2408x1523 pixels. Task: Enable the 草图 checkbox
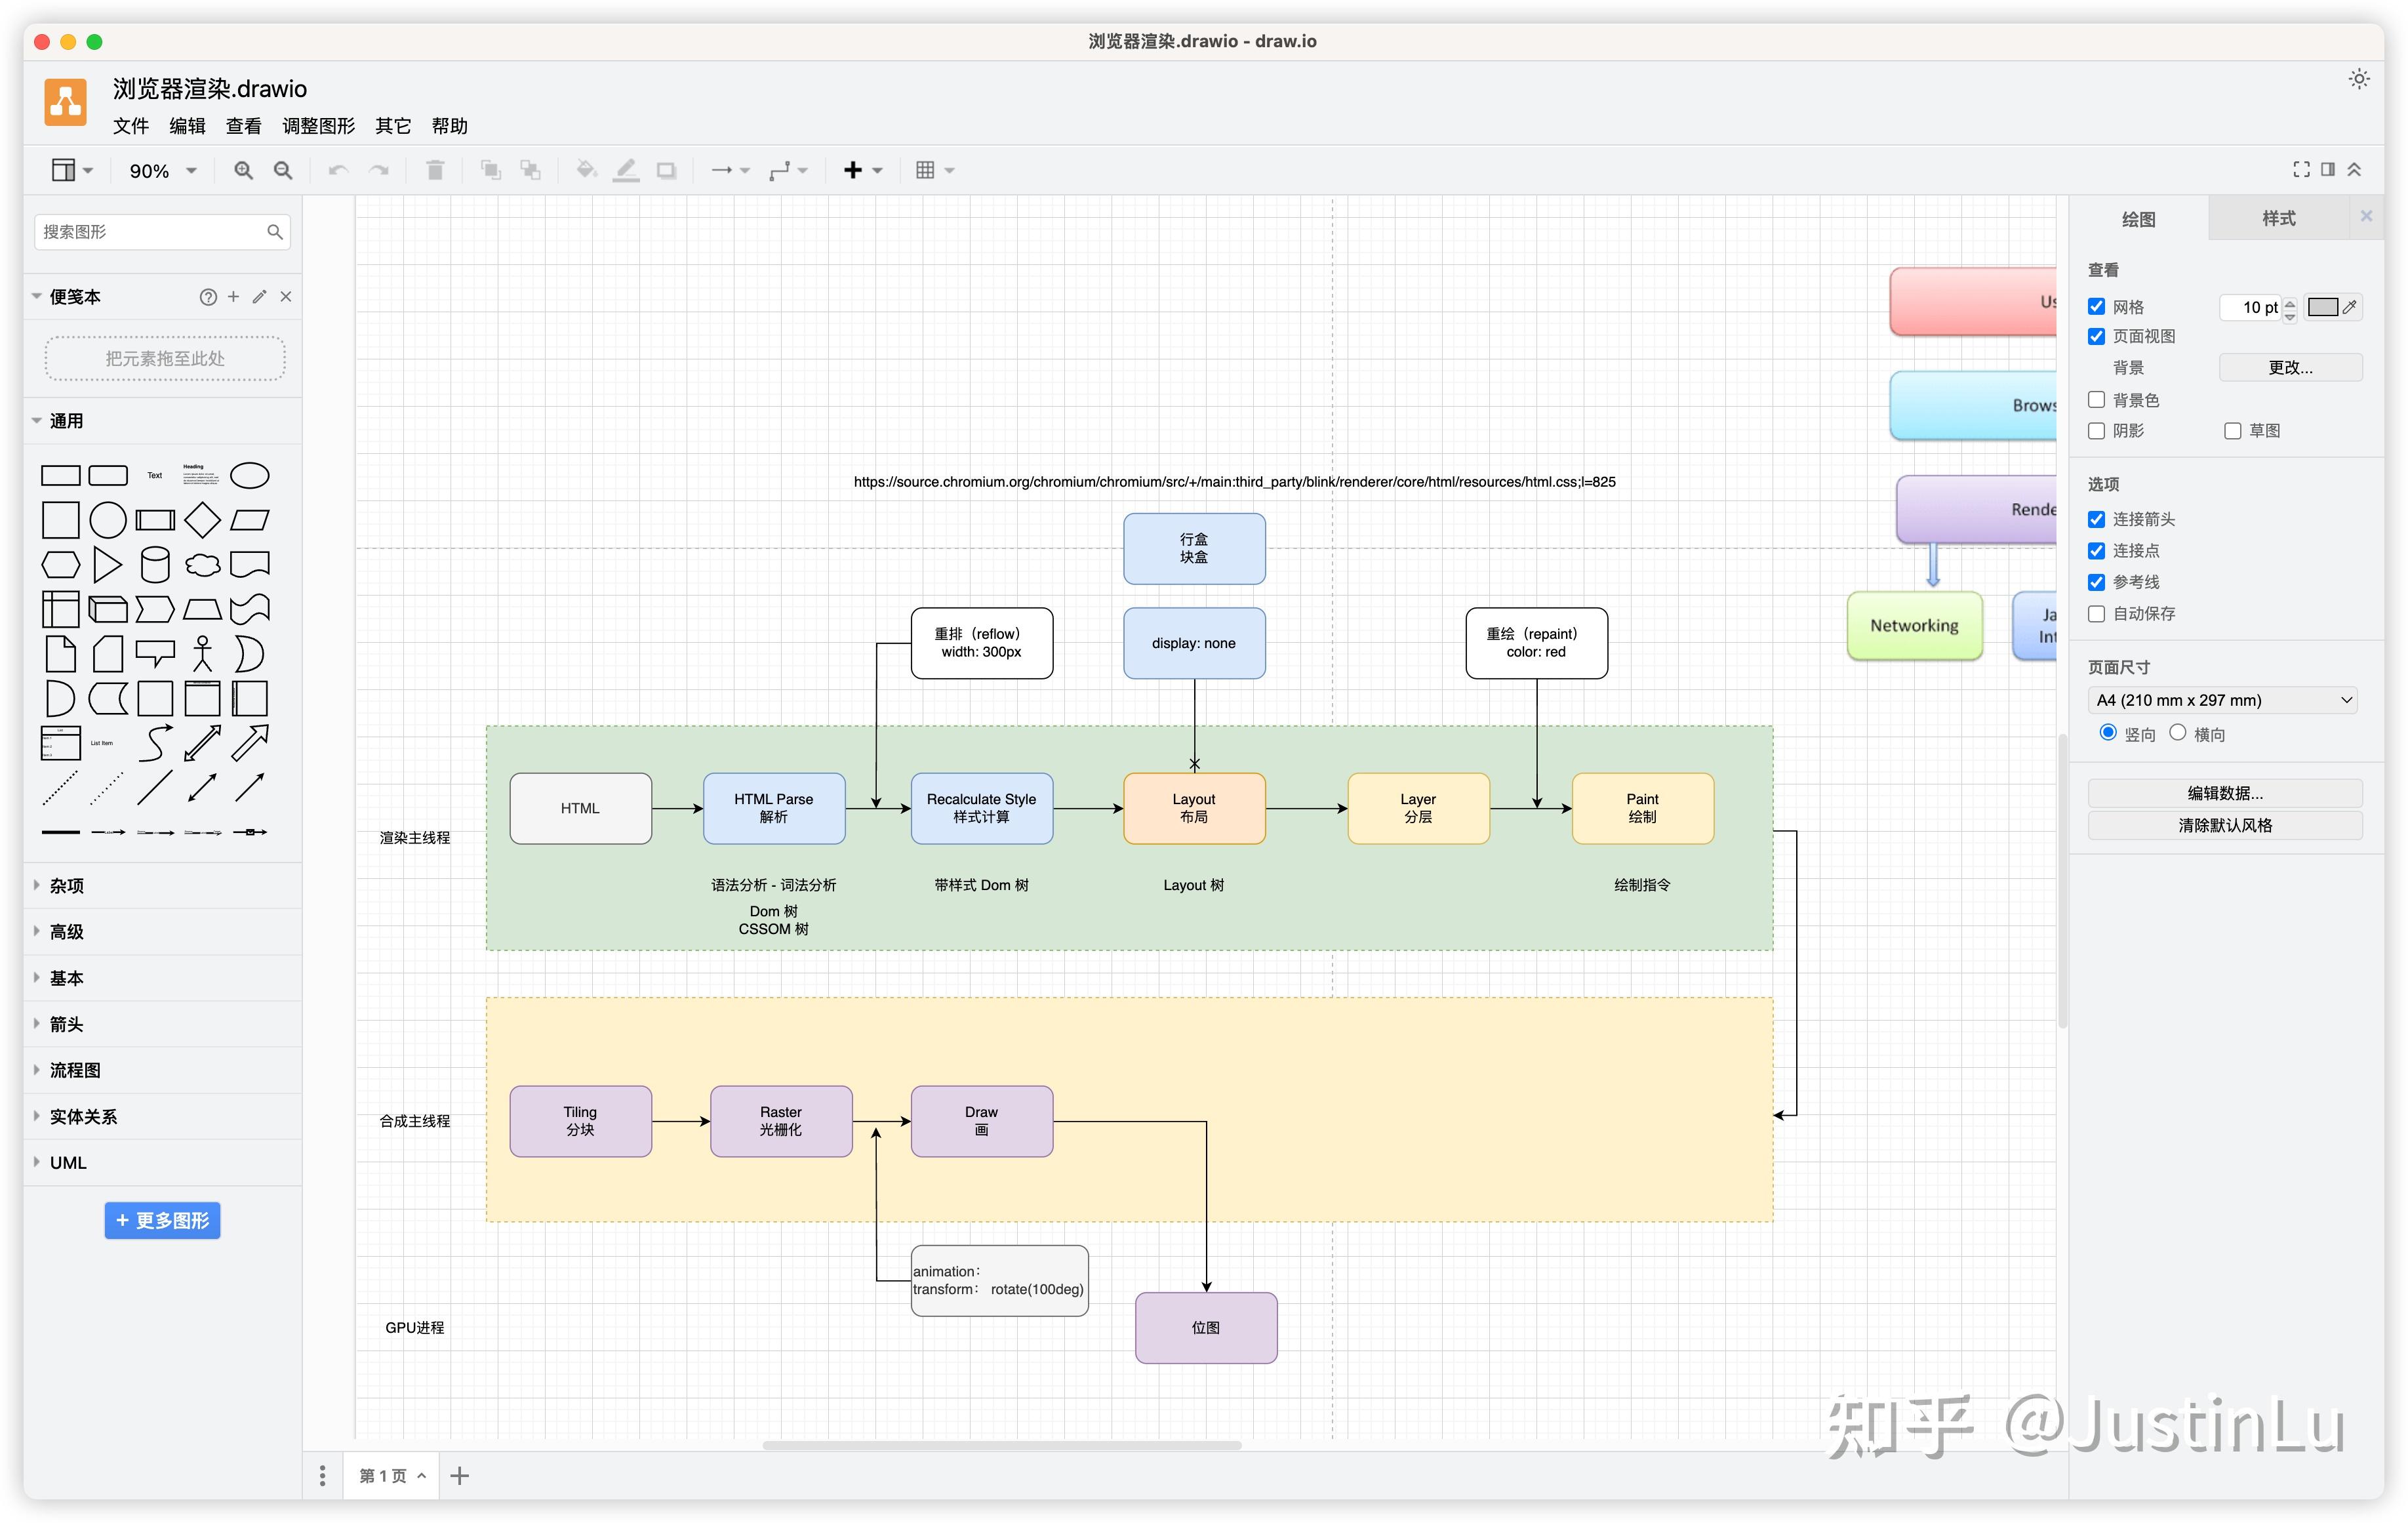(x=2232, y=431)
